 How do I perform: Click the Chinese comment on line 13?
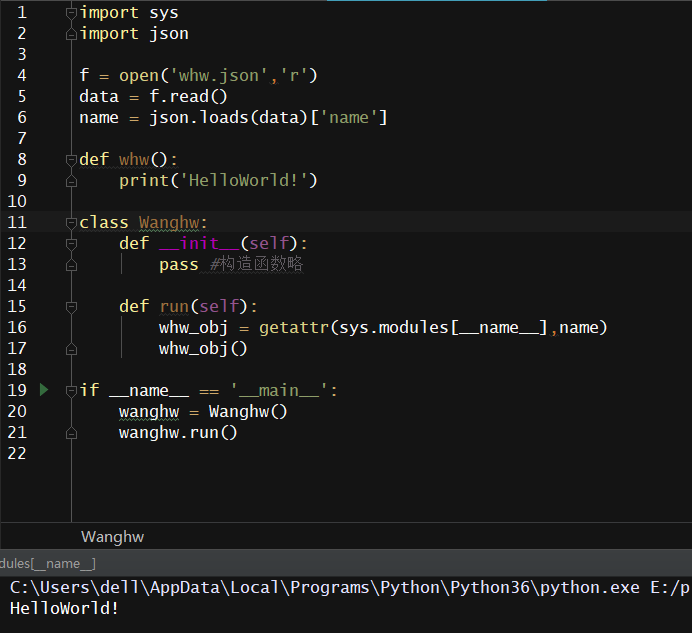coord(257,264)
